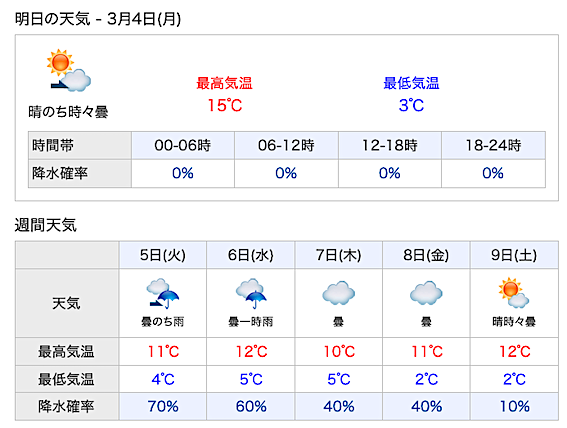The width and height of the screenshot is (567, 428).
Task: Click the 12℃ high temperature for 6日(水)
Action: point(251,351)
